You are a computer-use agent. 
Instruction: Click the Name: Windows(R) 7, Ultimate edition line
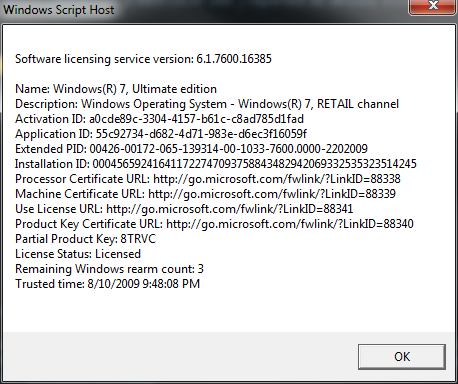click(x=116, y=89)
